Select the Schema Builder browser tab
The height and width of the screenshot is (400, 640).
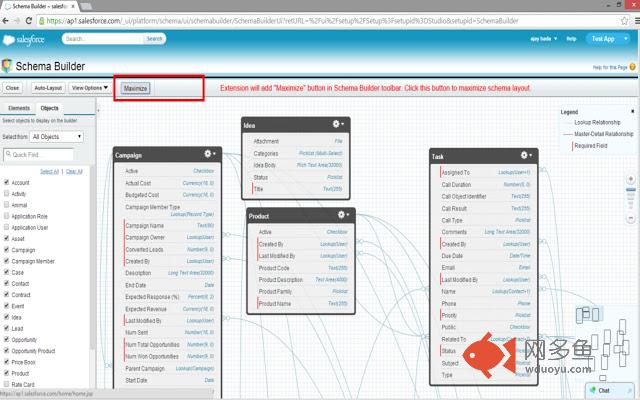tap(40, 6)
